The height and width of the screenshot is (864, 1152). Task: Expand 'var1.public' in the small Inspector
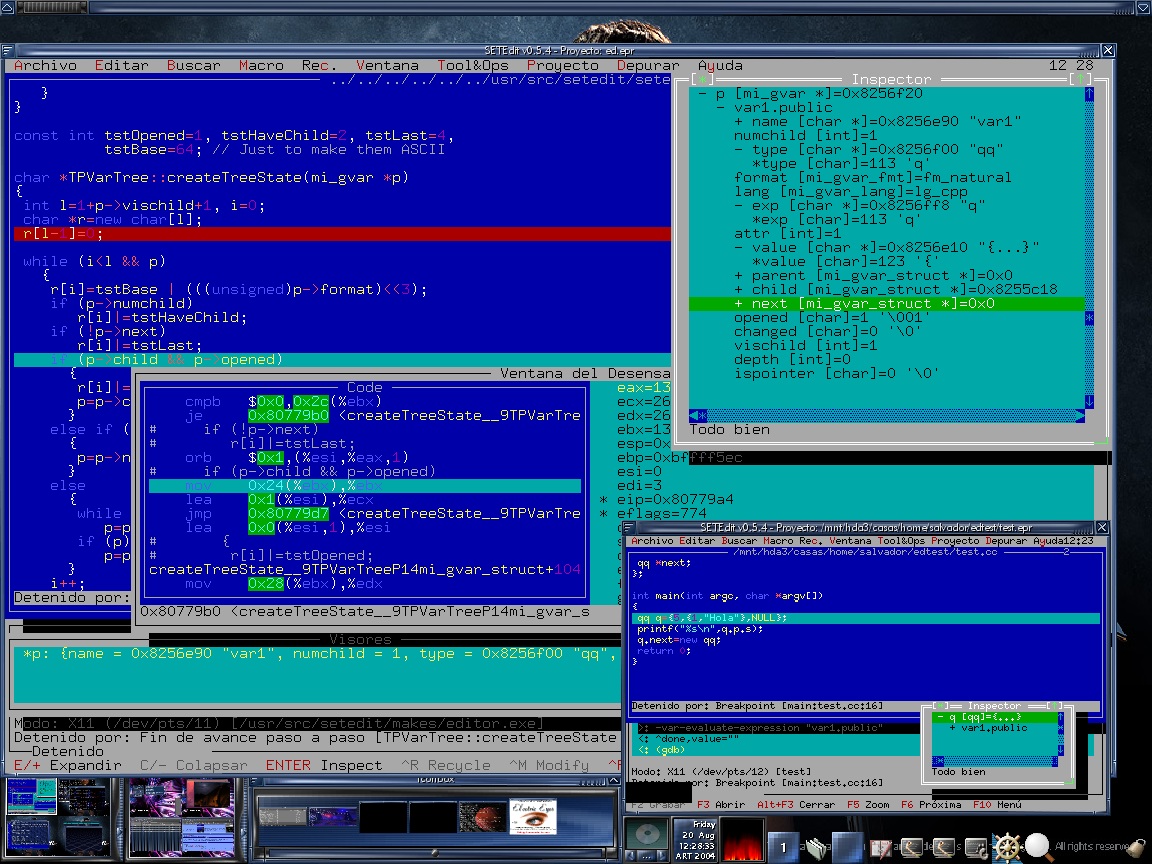coord(952,728)
